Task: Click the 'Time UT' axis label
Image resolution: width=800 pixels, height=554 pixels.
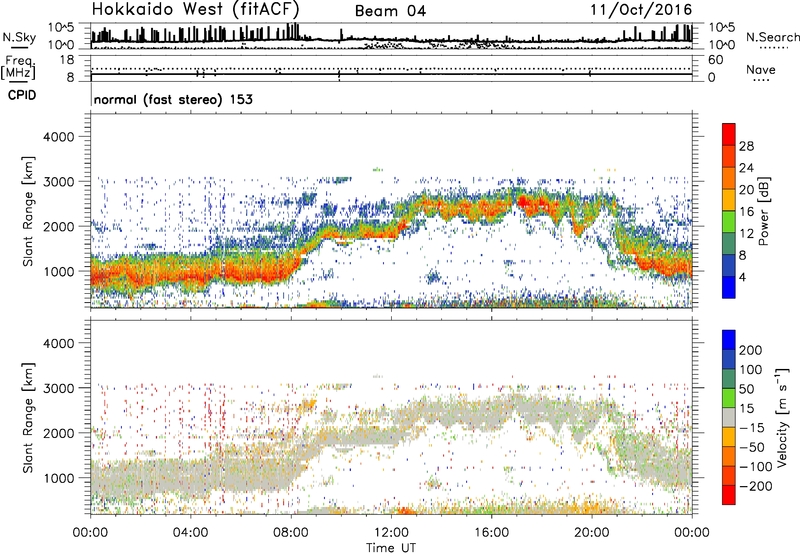Action: pyautogui.click(x=391, y=548)
